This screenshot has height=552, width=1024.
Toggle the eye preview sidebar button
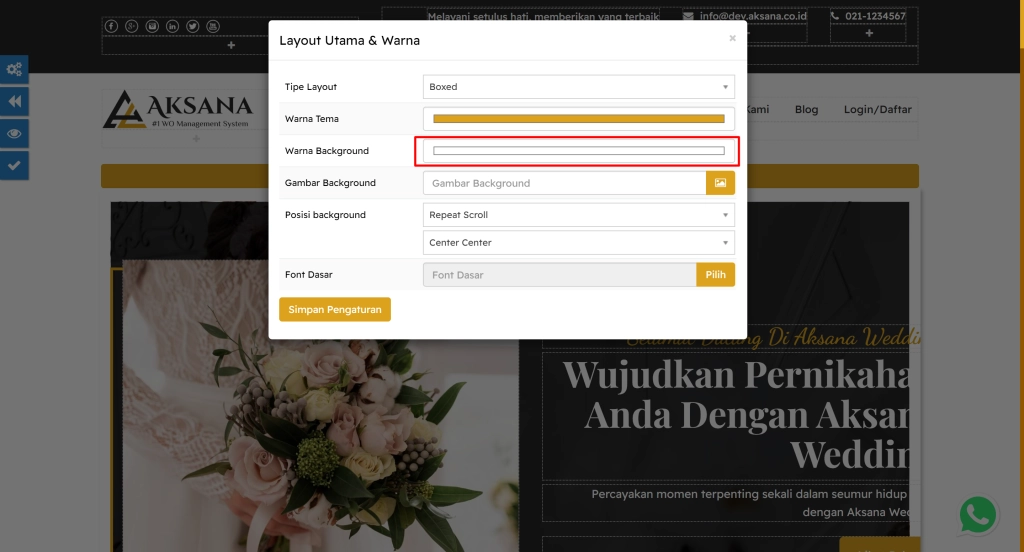tap(14, 133)
